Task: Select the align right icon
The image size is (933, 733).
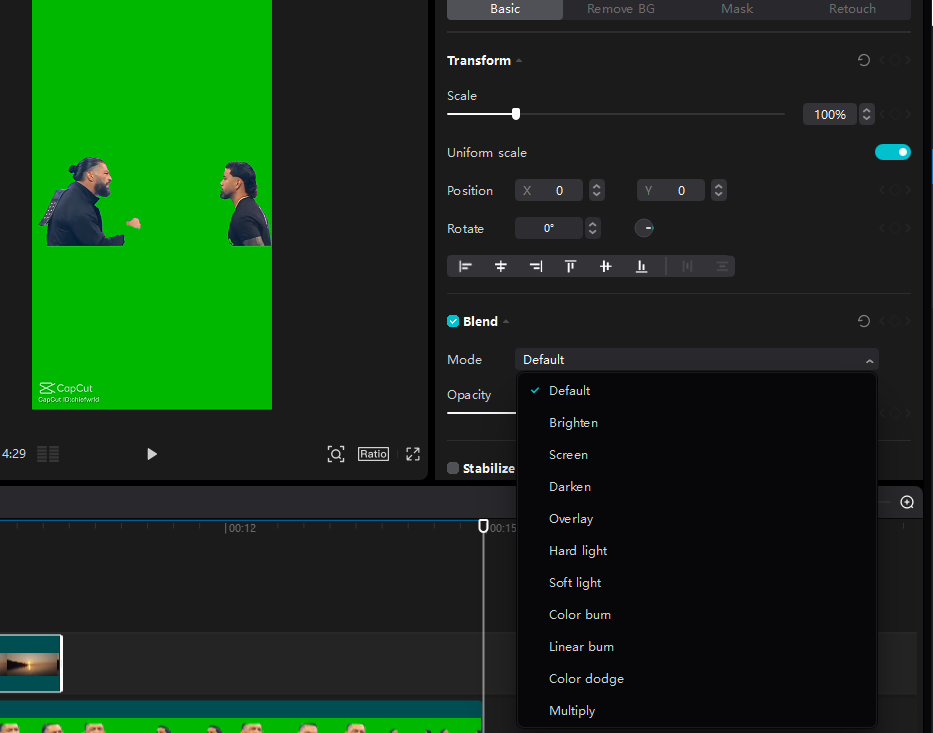Action: point(536,266)
